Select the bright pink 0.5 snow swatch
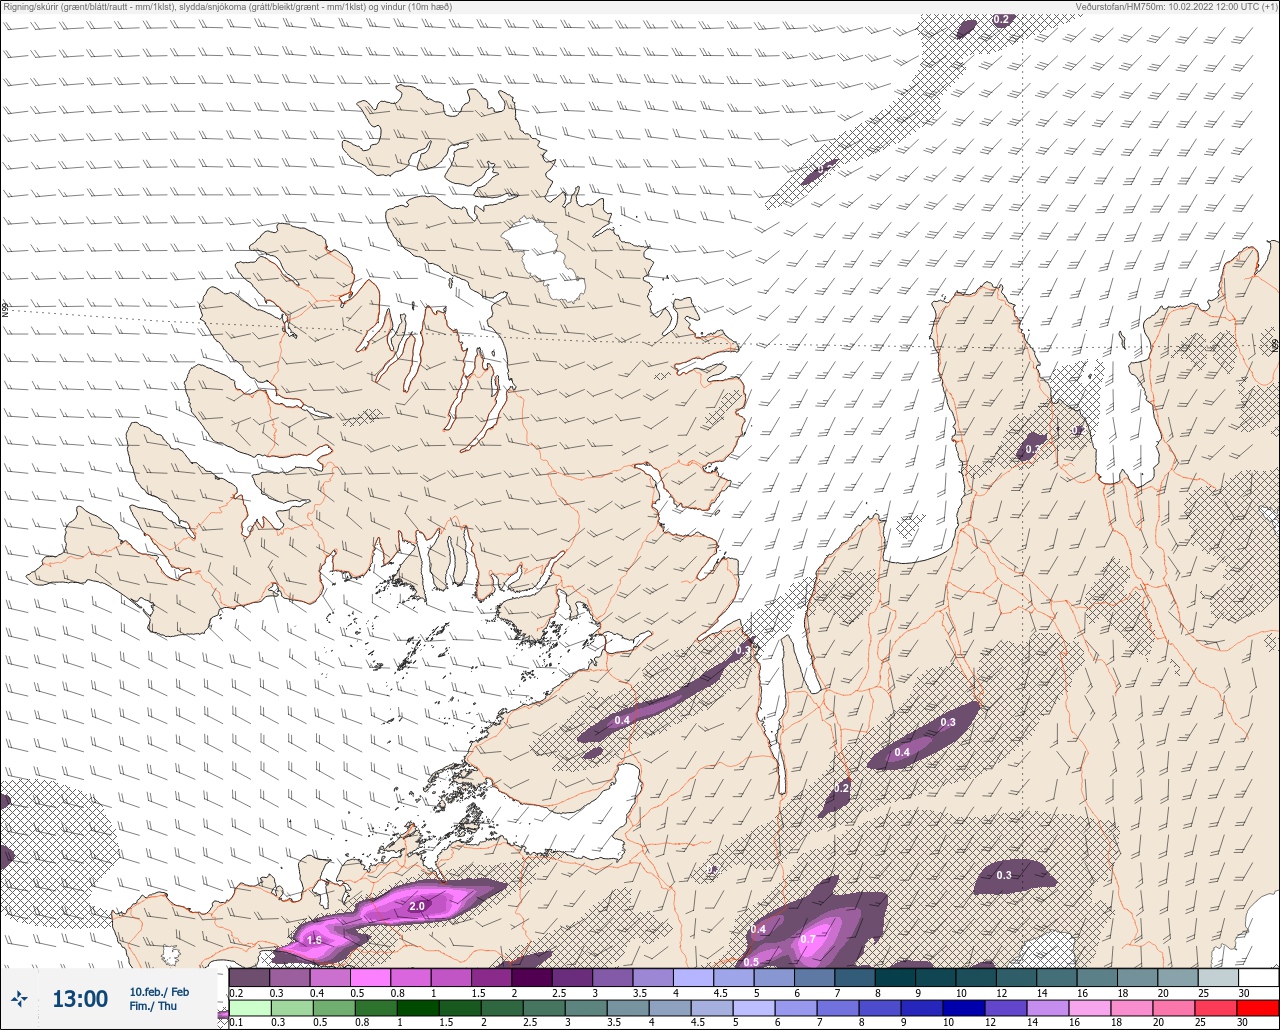 [370, 977]
